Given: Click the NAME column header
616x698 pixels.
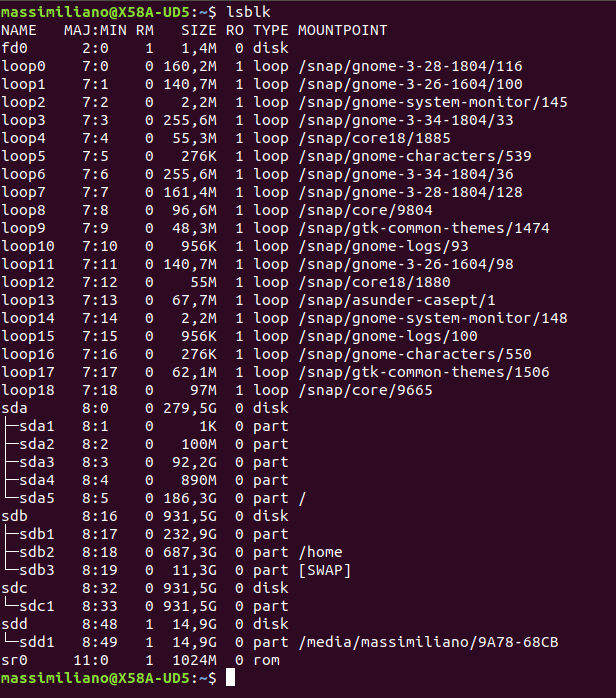Looking at the screenshot, I should [20, 30].
